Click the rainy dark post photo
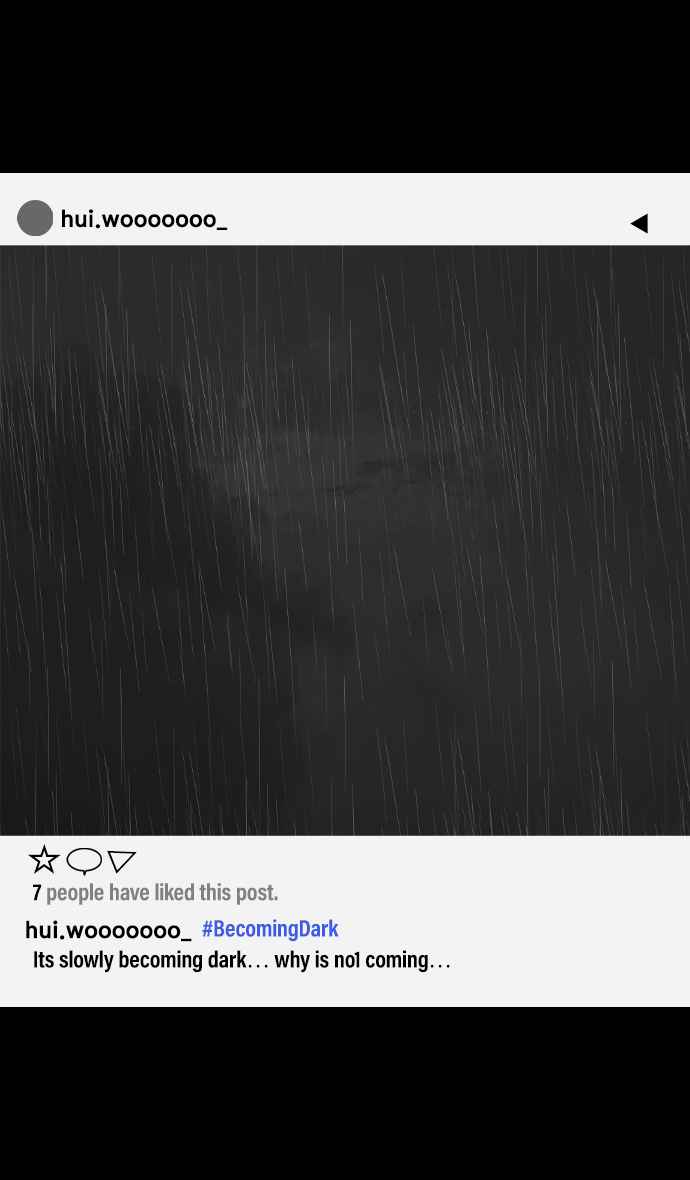This screenshot has width=690, height=1180. click(x=345, y=540)
